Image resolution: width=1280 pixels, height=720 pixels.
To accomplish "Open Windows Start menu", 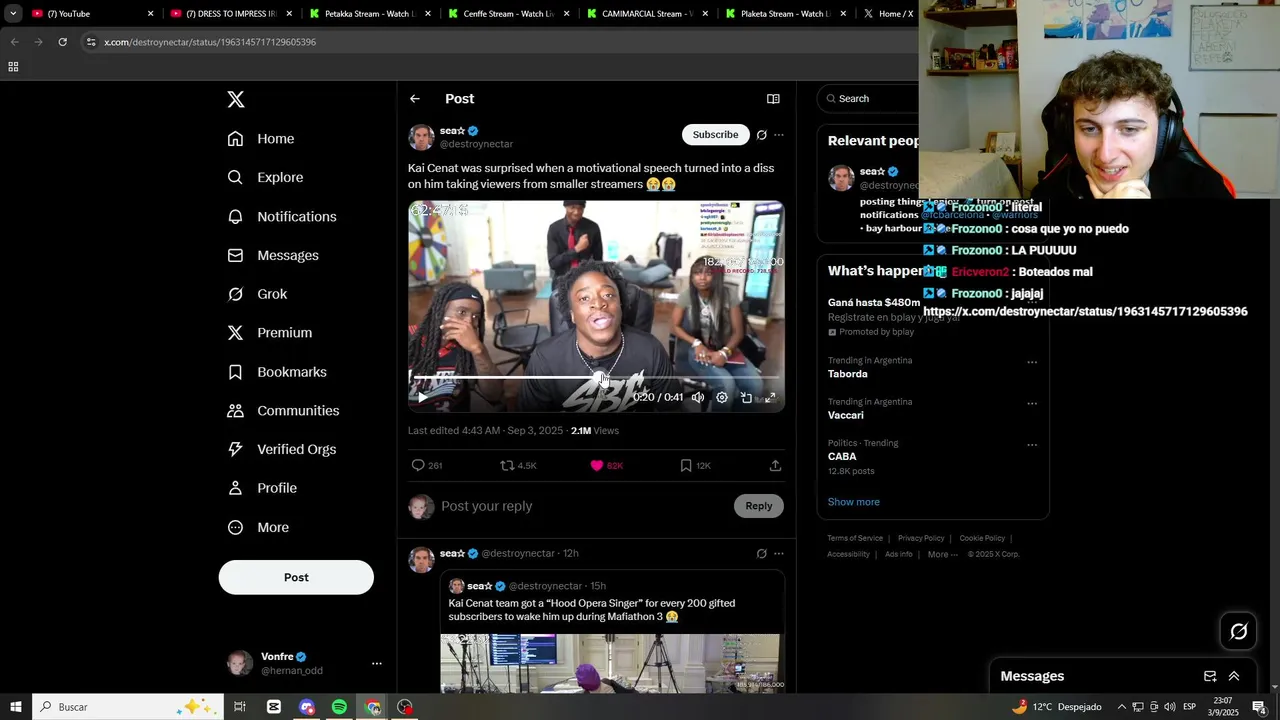I will 16,707.
